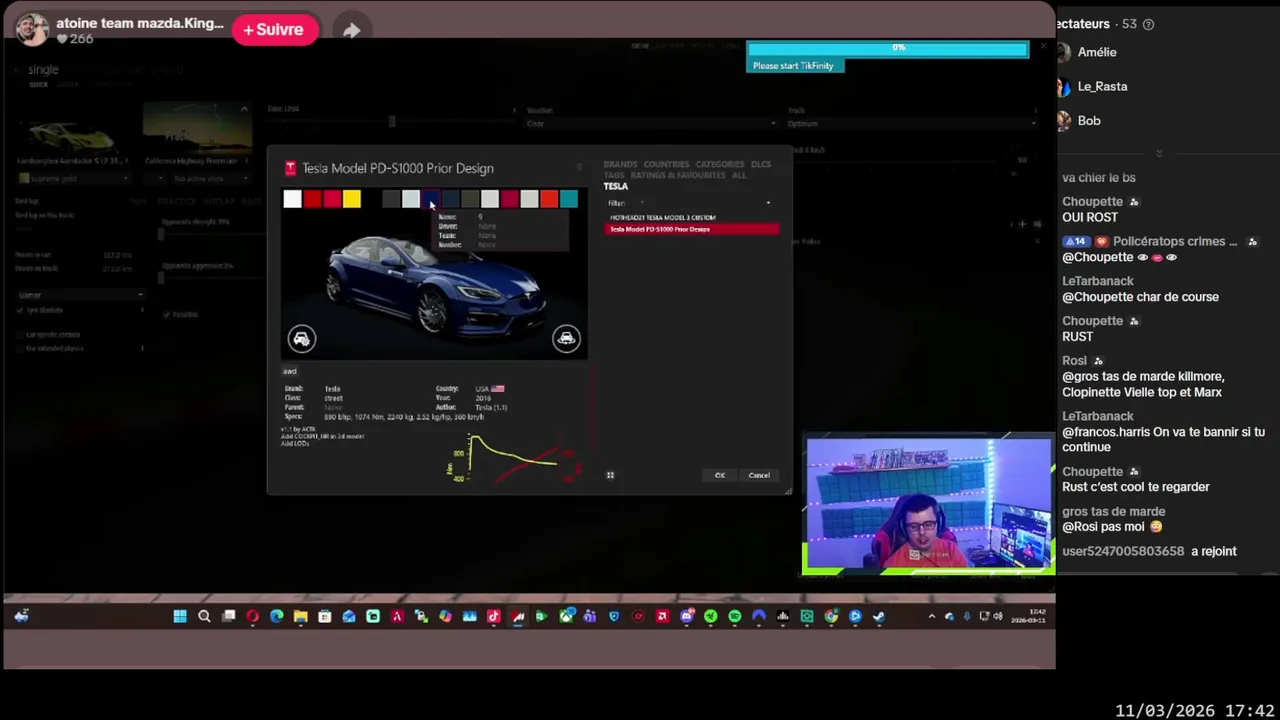This screenshot has height=720, width=1280.
Task: Switch to the CATEGORIES filter tab
Action: pyautogui.click(x=720, y=164)
